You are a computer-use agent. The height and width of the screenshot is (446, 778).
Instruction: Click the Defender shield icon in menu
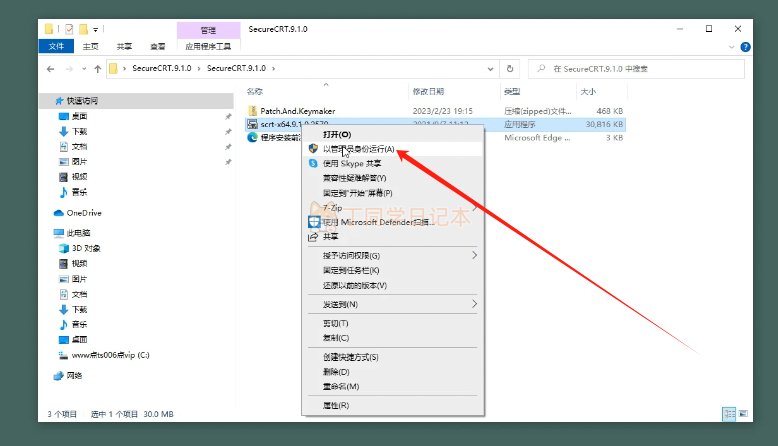314,222
